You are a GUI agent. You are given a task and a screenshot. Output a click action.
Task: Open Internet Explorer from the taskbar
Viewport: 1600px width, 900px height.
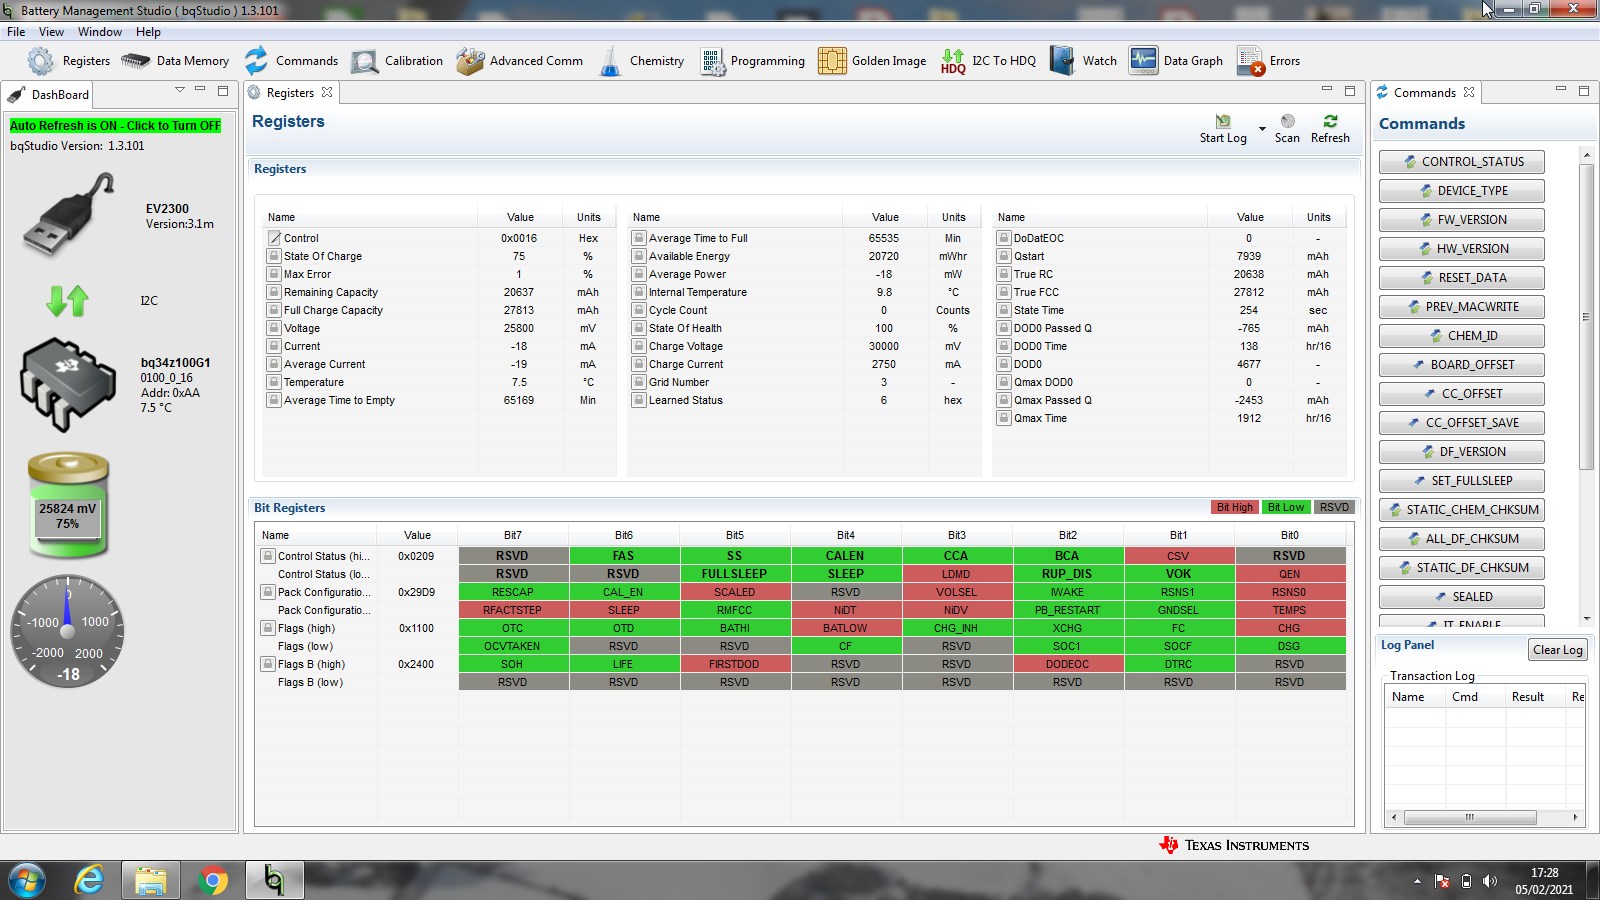point(90,880)
